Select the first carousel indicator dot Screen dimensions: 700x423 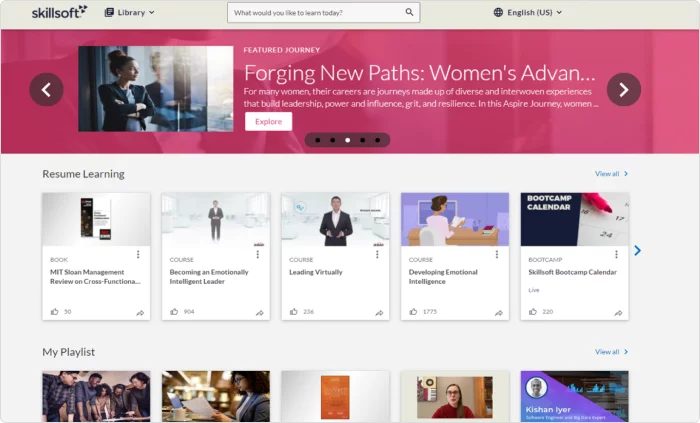(317, 140)
